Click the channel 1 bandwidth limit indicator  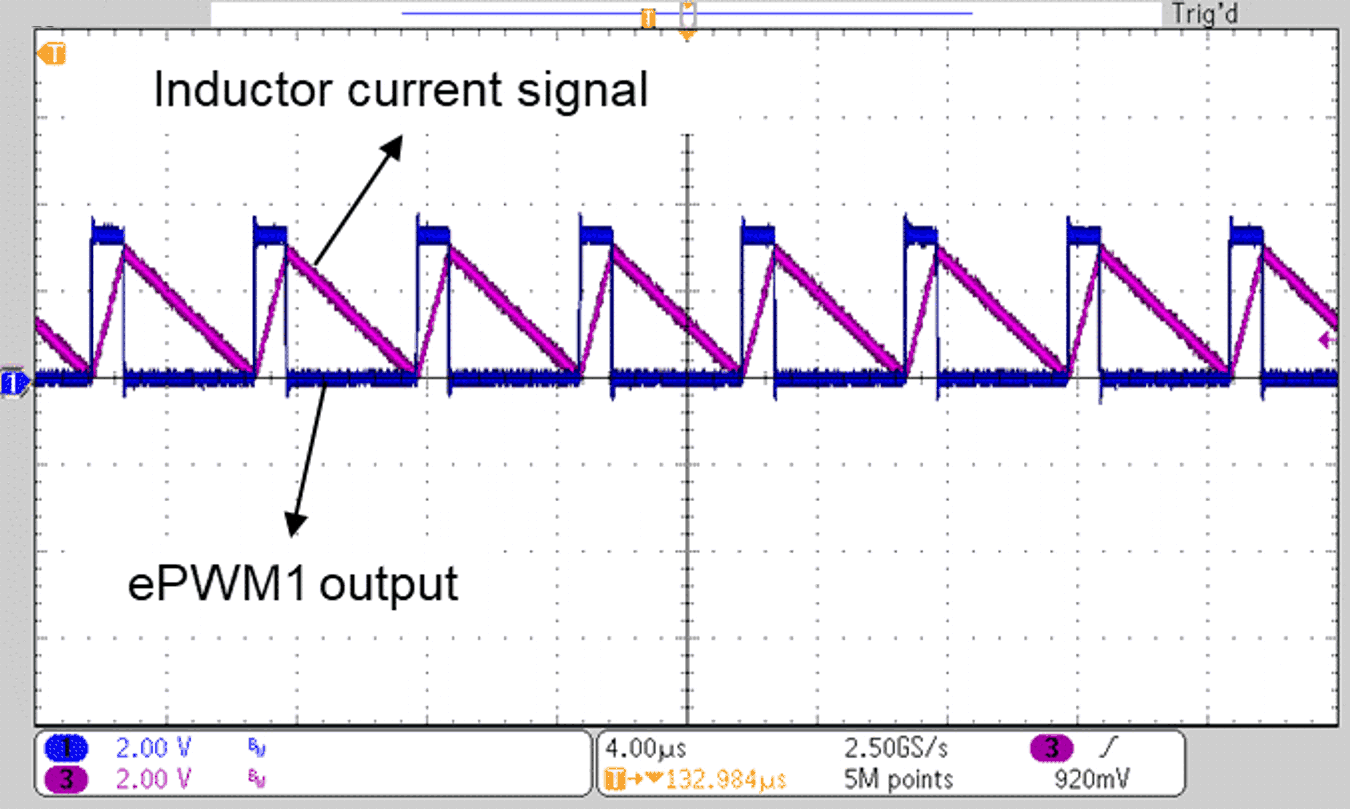point(258,748)
